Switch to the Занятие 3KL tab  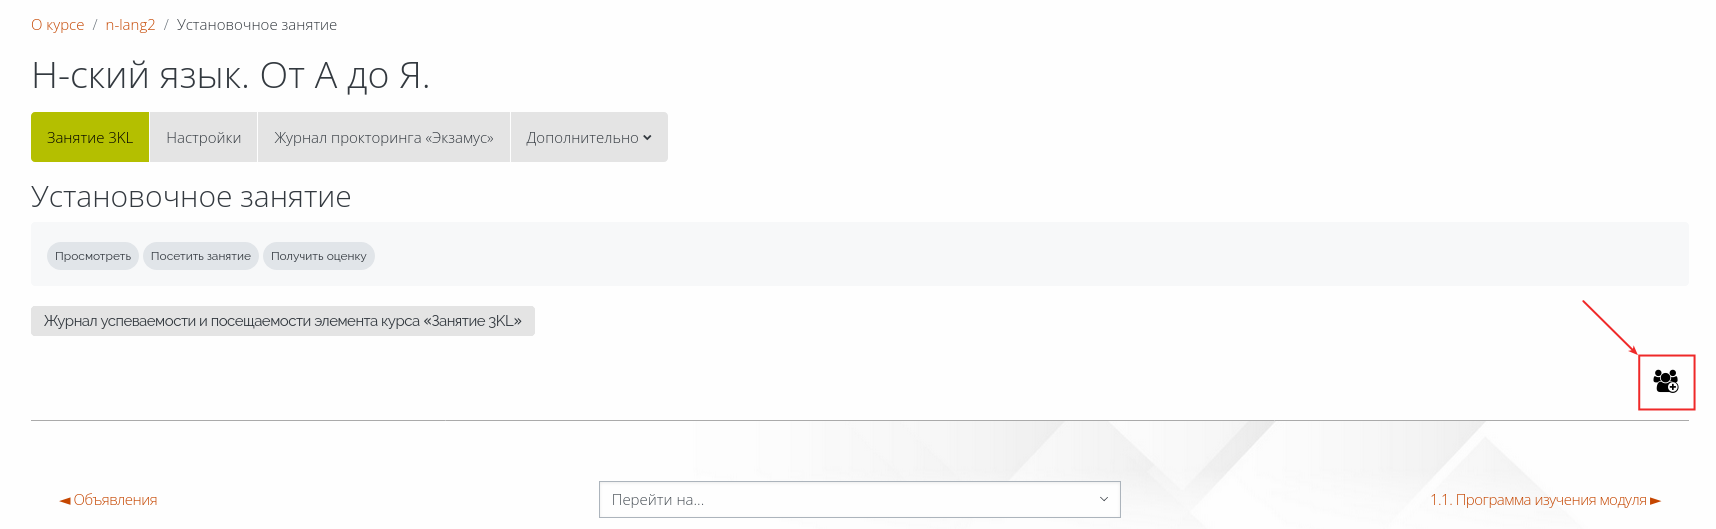90,137
